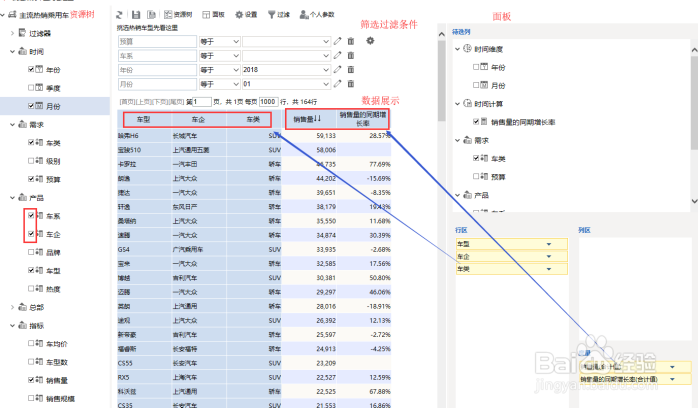Viewport: 698px width, 409px height.
Task: Click the 过滤 filter toolbar button
Action: (x=279, y=15)
